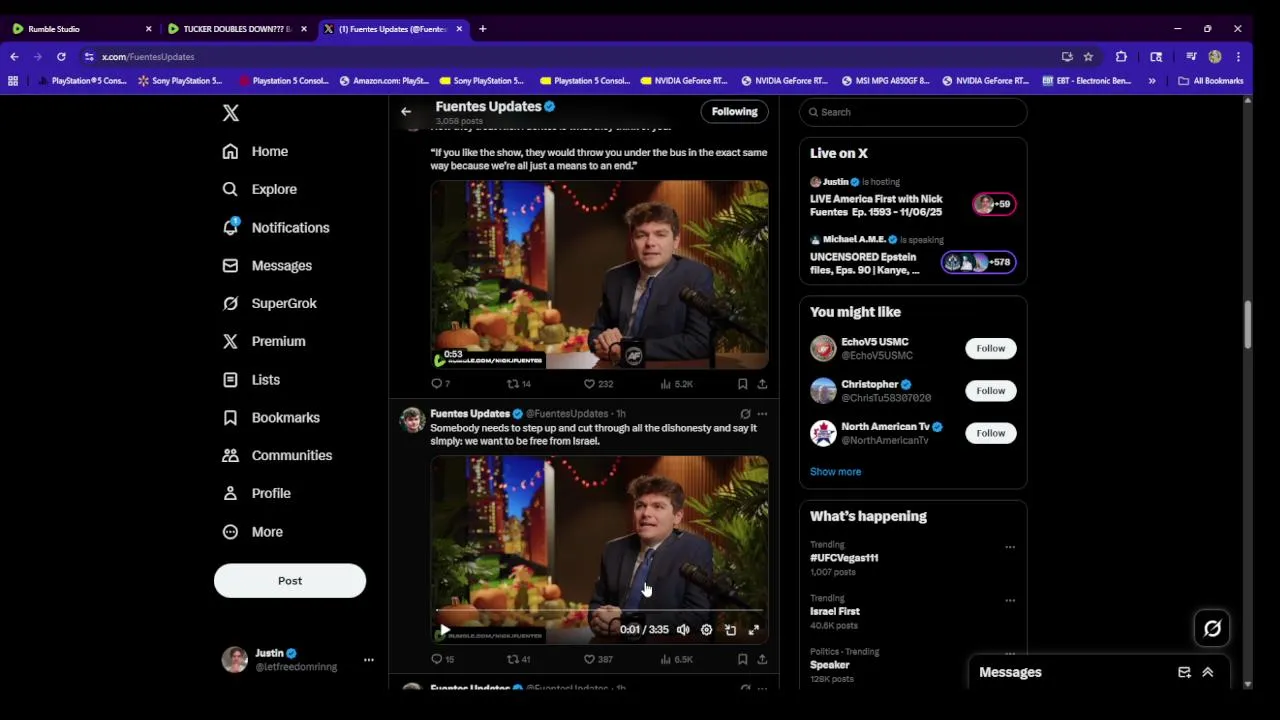Screen dimensions: 1280x720
Task: Go to Profile in the sidebar
Action: pos(257,493)
